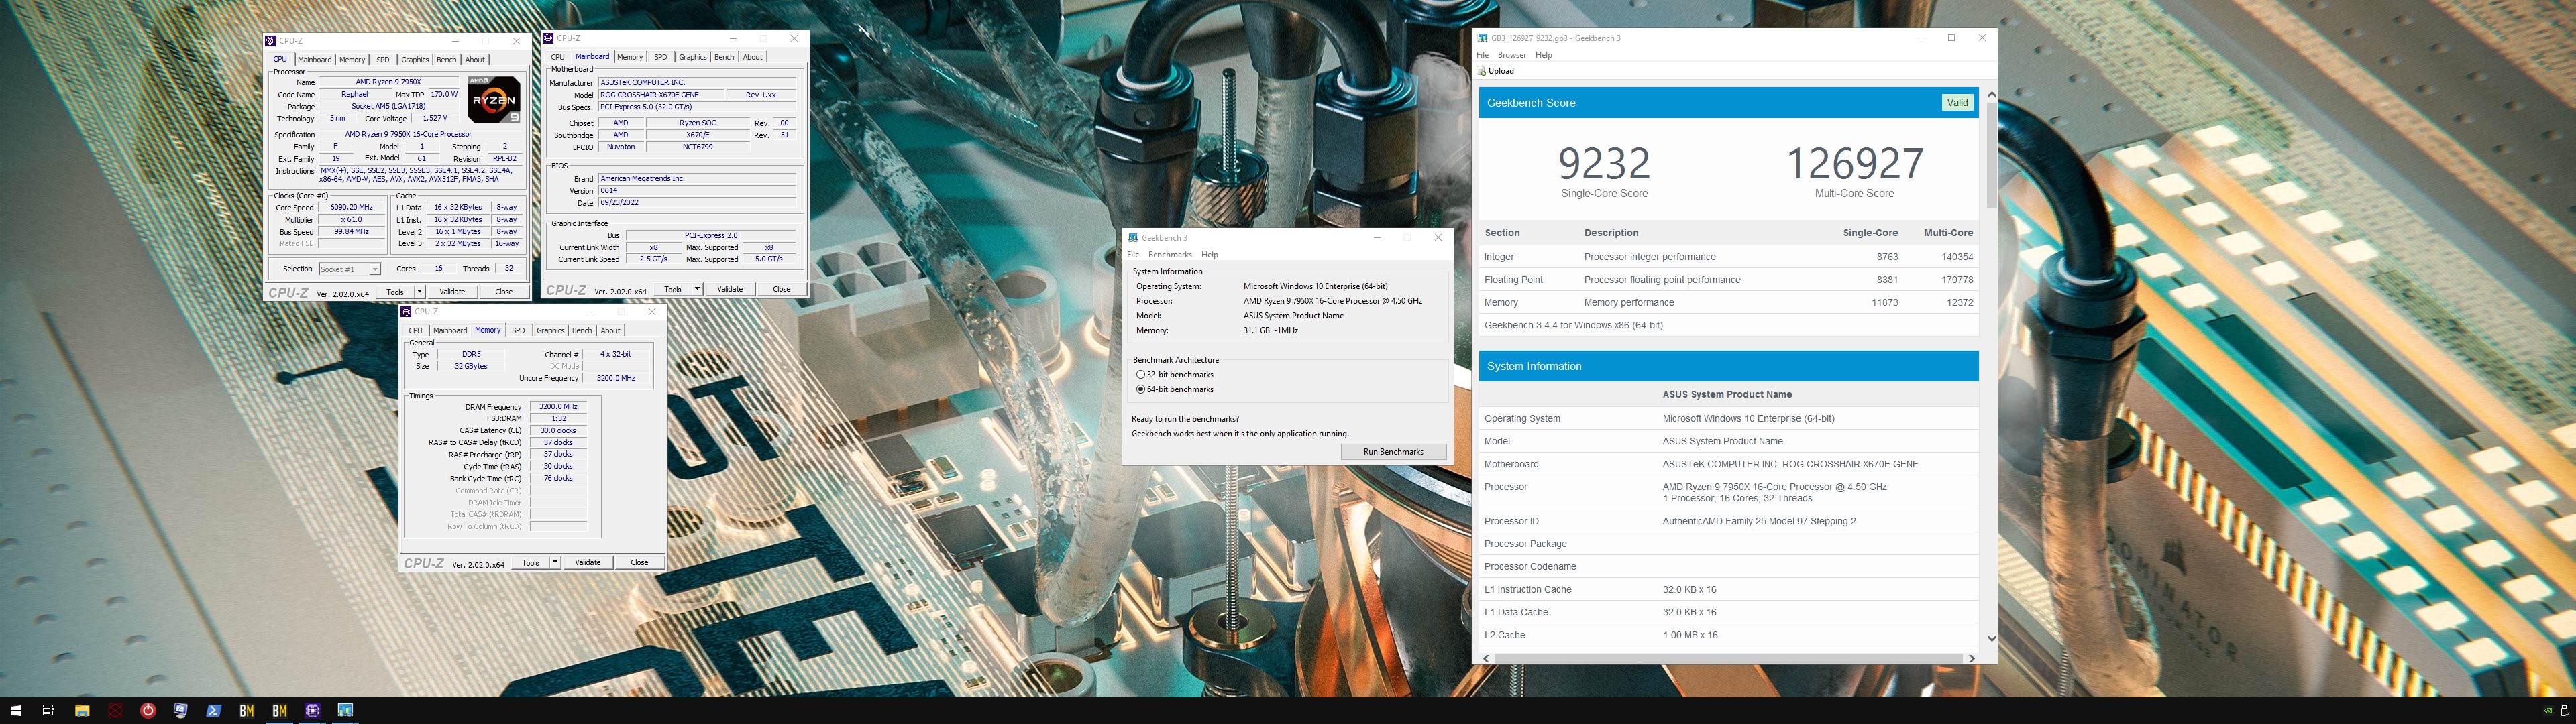This screenshot has height=724, width=2576.
Task: Click the NVIDIA tray icon
Action: tap(2547, 711)
